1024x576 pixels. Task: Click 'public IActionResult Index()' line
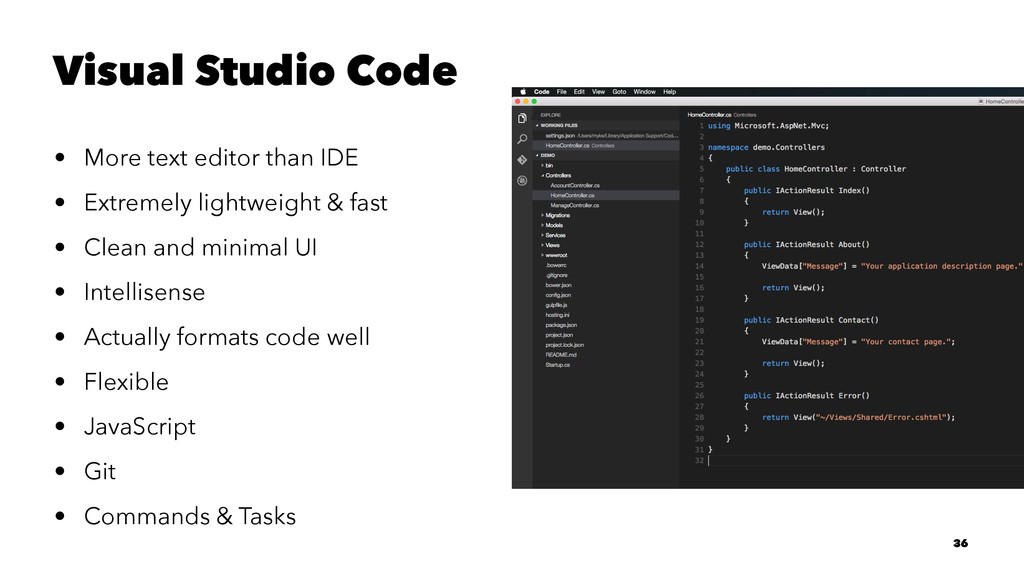tap(807, 191)
